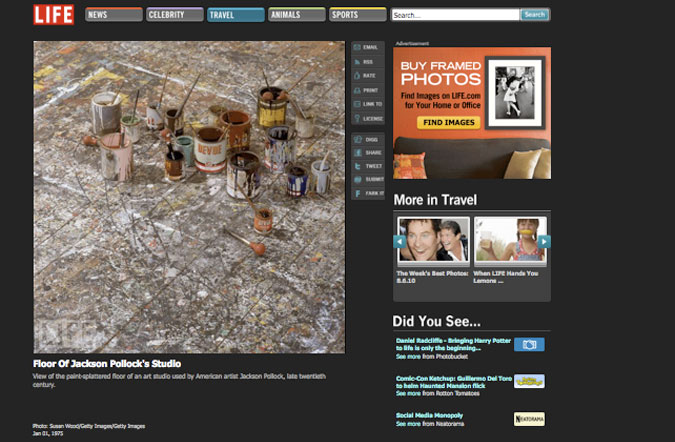Click the License icon
The width and height of the screenshot is (675, 442).
coord(357,118)
